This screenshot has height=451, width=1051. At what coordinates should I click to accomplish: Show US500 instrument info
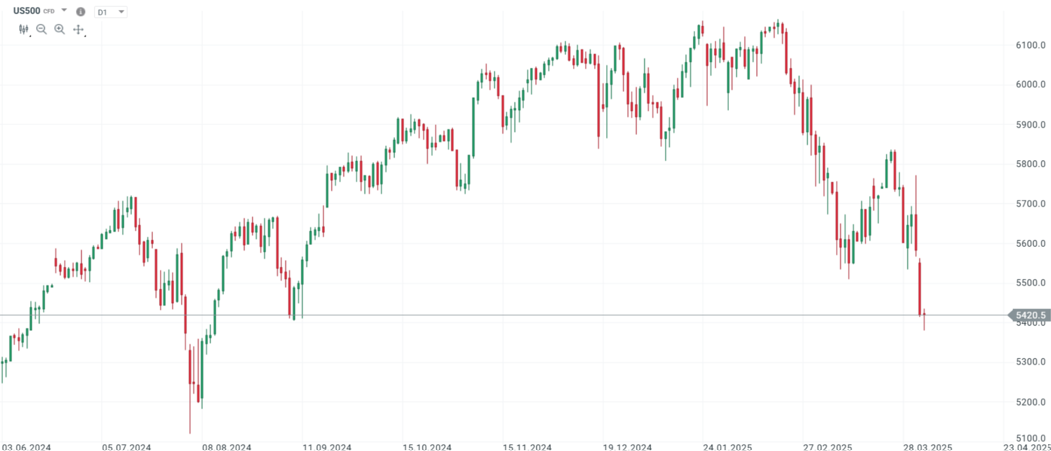(81, 12)
